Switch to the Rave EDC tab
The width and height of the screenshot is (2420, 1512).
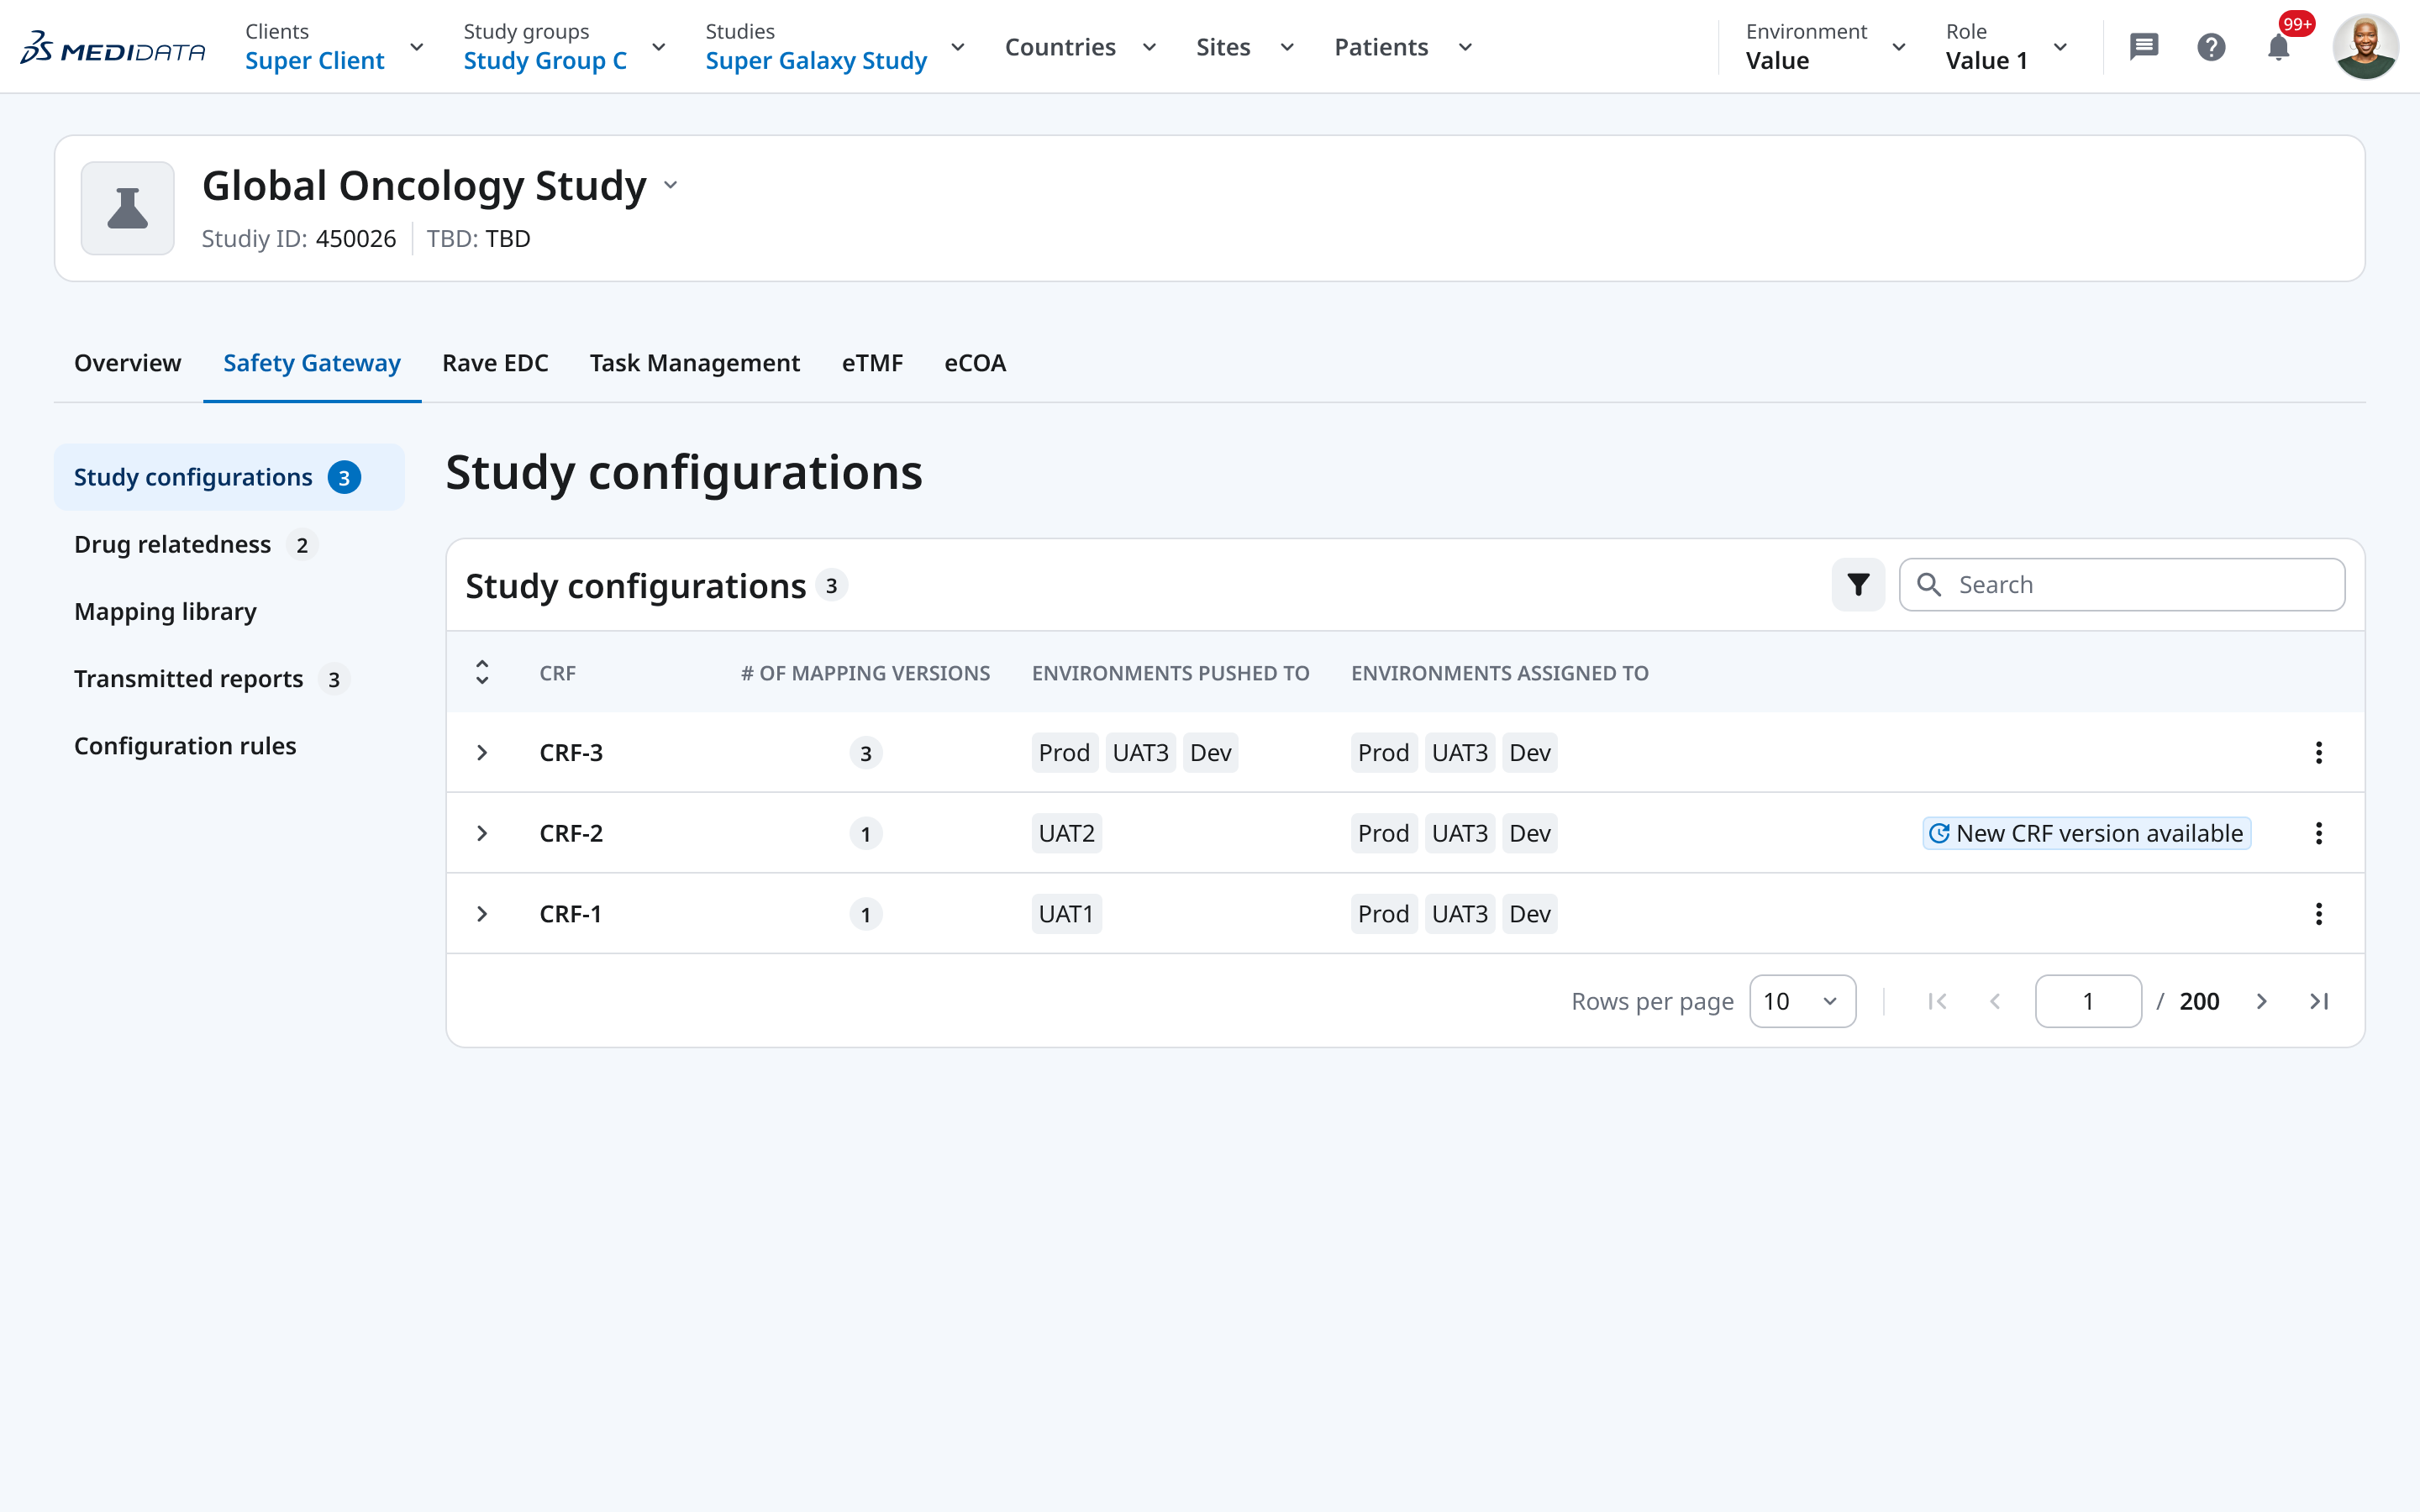pyautogui.click(x=495, y=363)
